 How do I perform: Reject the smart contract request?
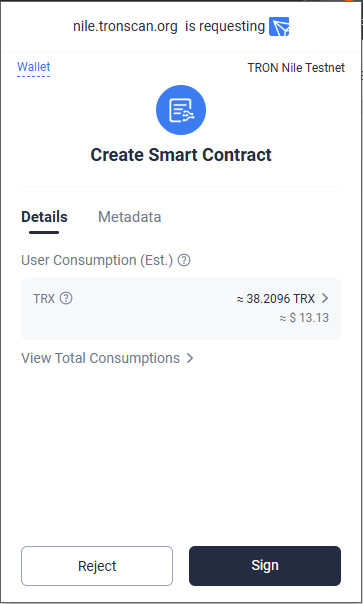tap(97, 566)
